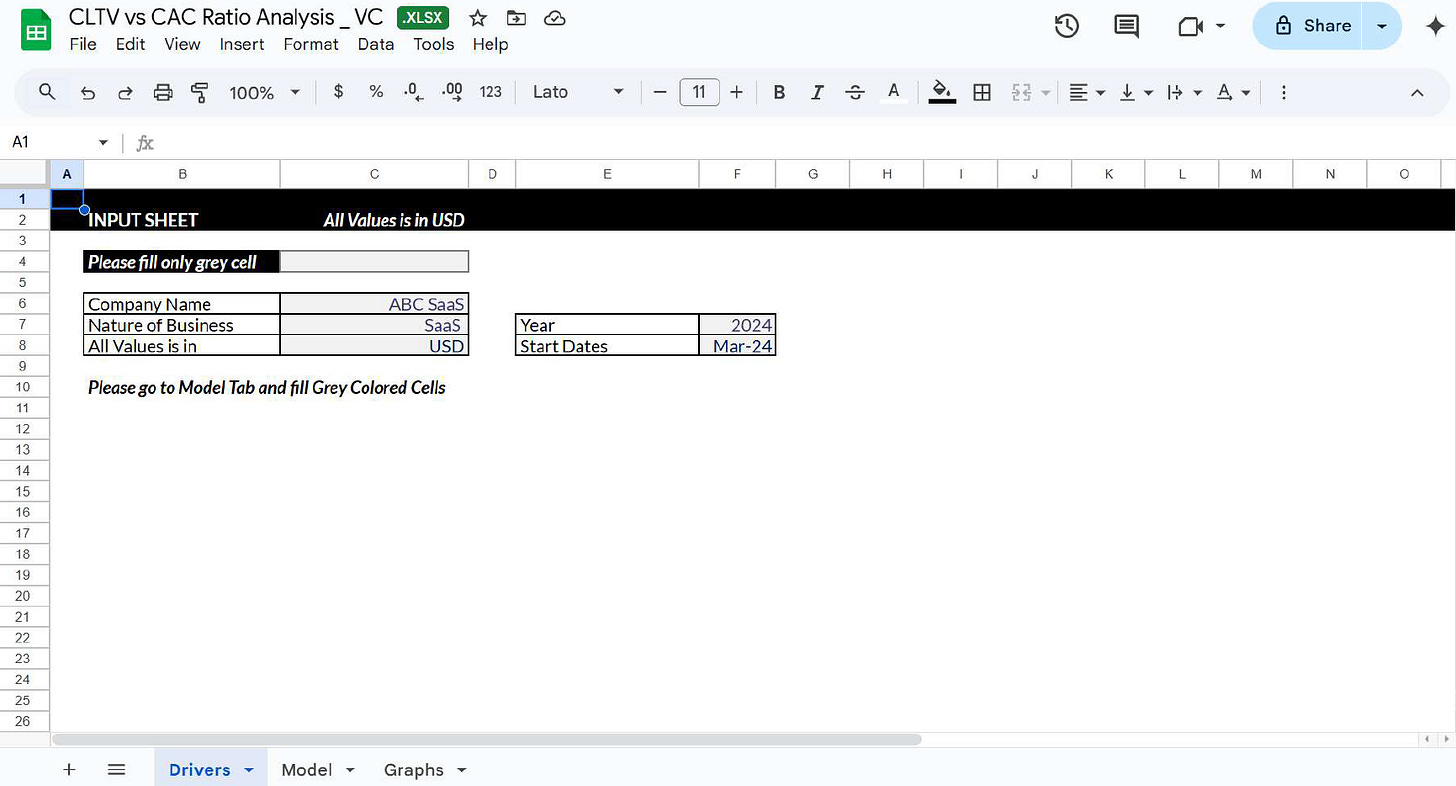Open the zoom level dropdown
The height and width of the screenshot is (786, 1456).
(263, 92)
